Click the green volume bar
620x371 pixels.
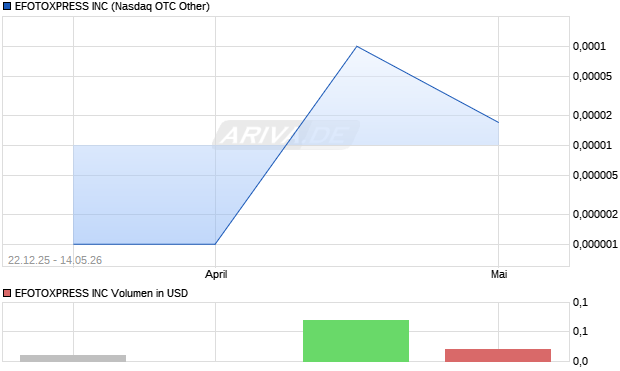pos(356,341)
